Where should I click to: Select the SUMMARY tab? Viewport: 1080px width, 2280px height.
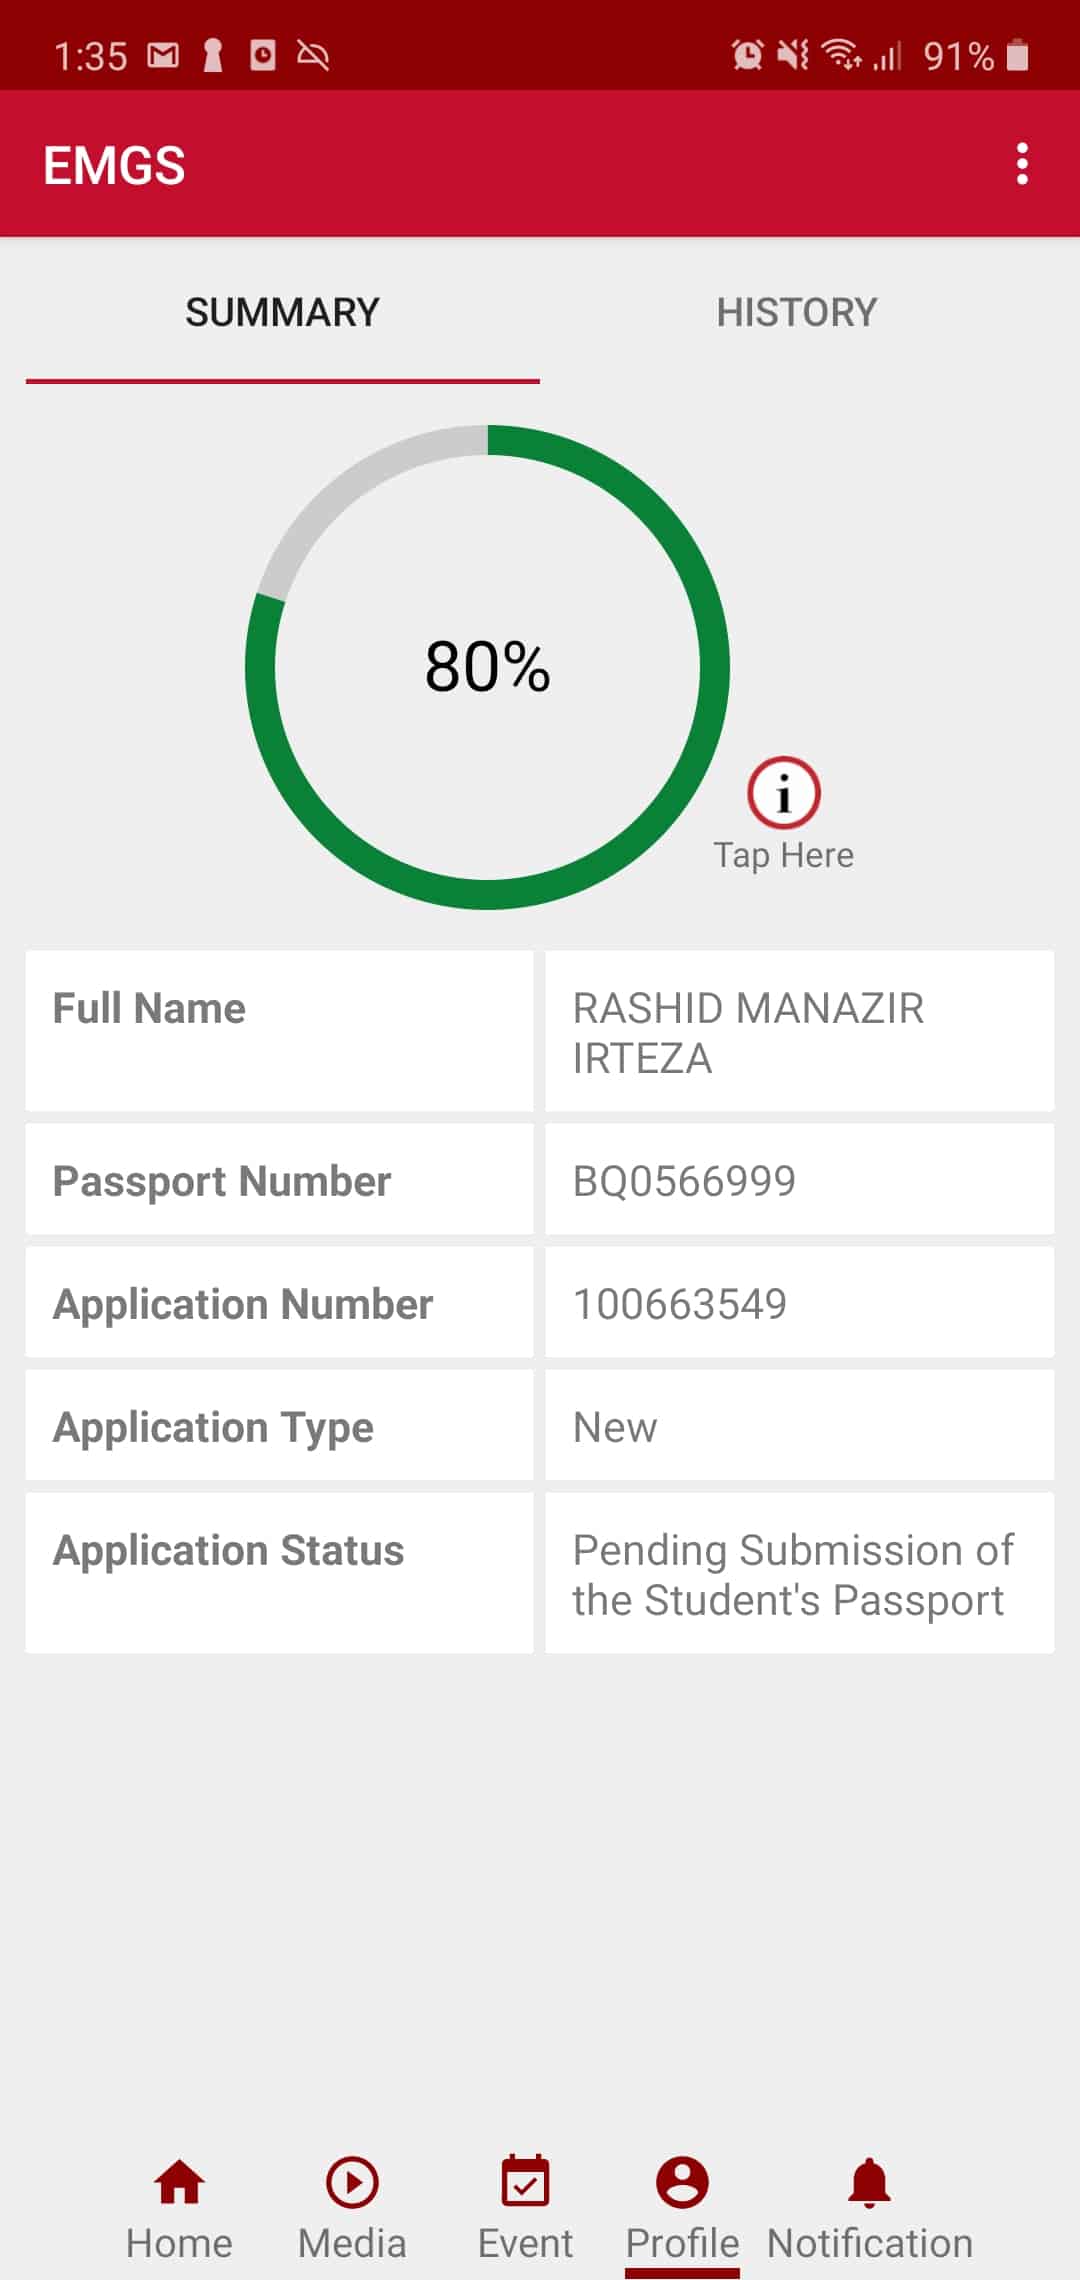click(282, 313)
